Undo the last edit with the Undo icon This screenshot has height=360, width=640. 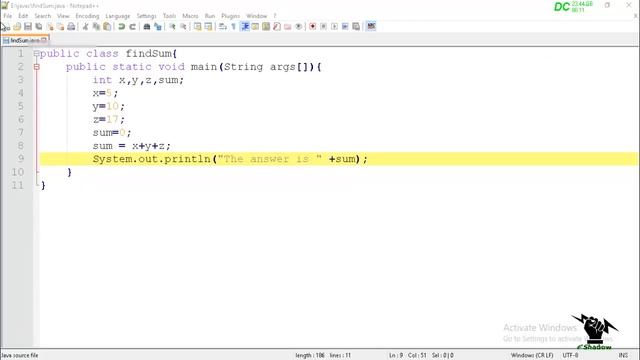click(x=121, y=27)
